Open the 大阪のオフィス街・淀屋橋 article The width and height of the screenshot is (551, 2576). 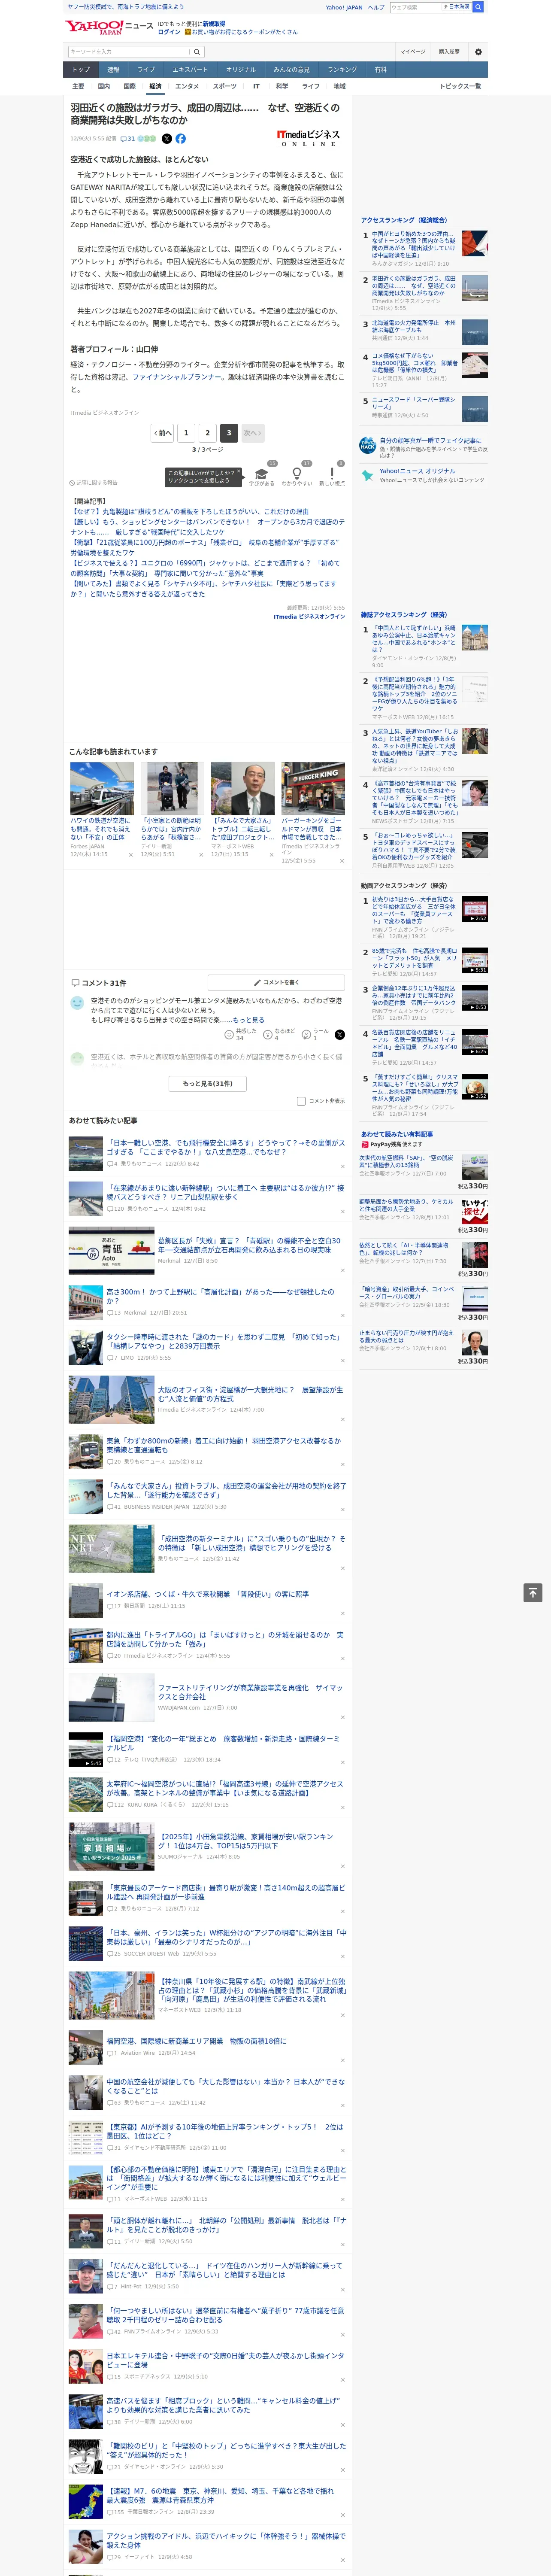click(x=250, y=1394)
